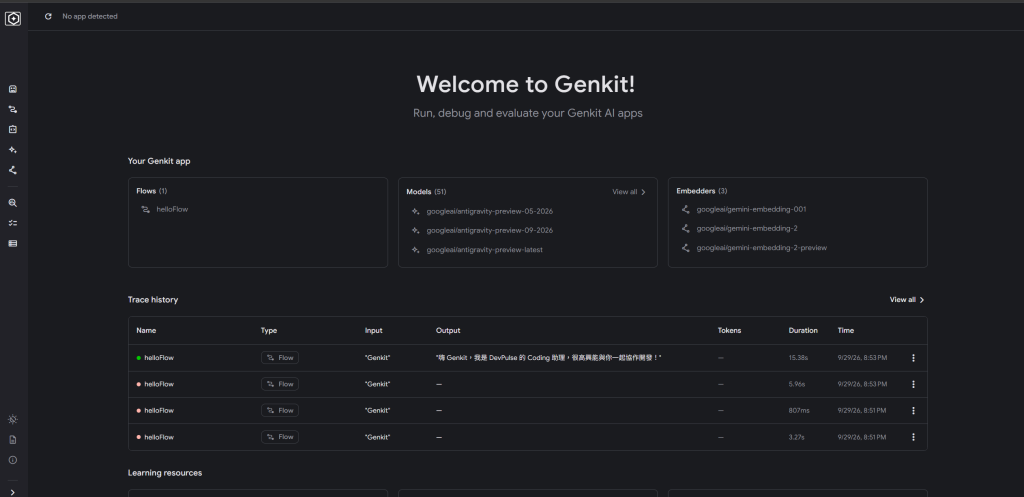Open googleai/gemini-embedding-2-preview embedder
The image size is (1024, 497).
tap(761, 248)
